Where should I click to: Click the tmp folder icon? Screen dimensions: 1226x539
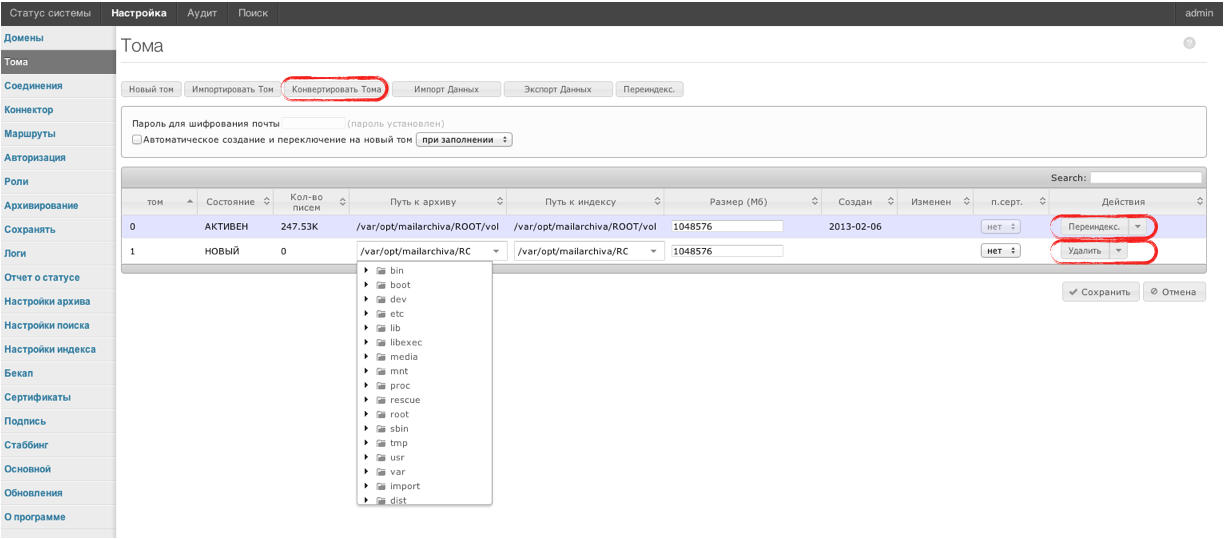pyautogui.click(x=381, y=443)
